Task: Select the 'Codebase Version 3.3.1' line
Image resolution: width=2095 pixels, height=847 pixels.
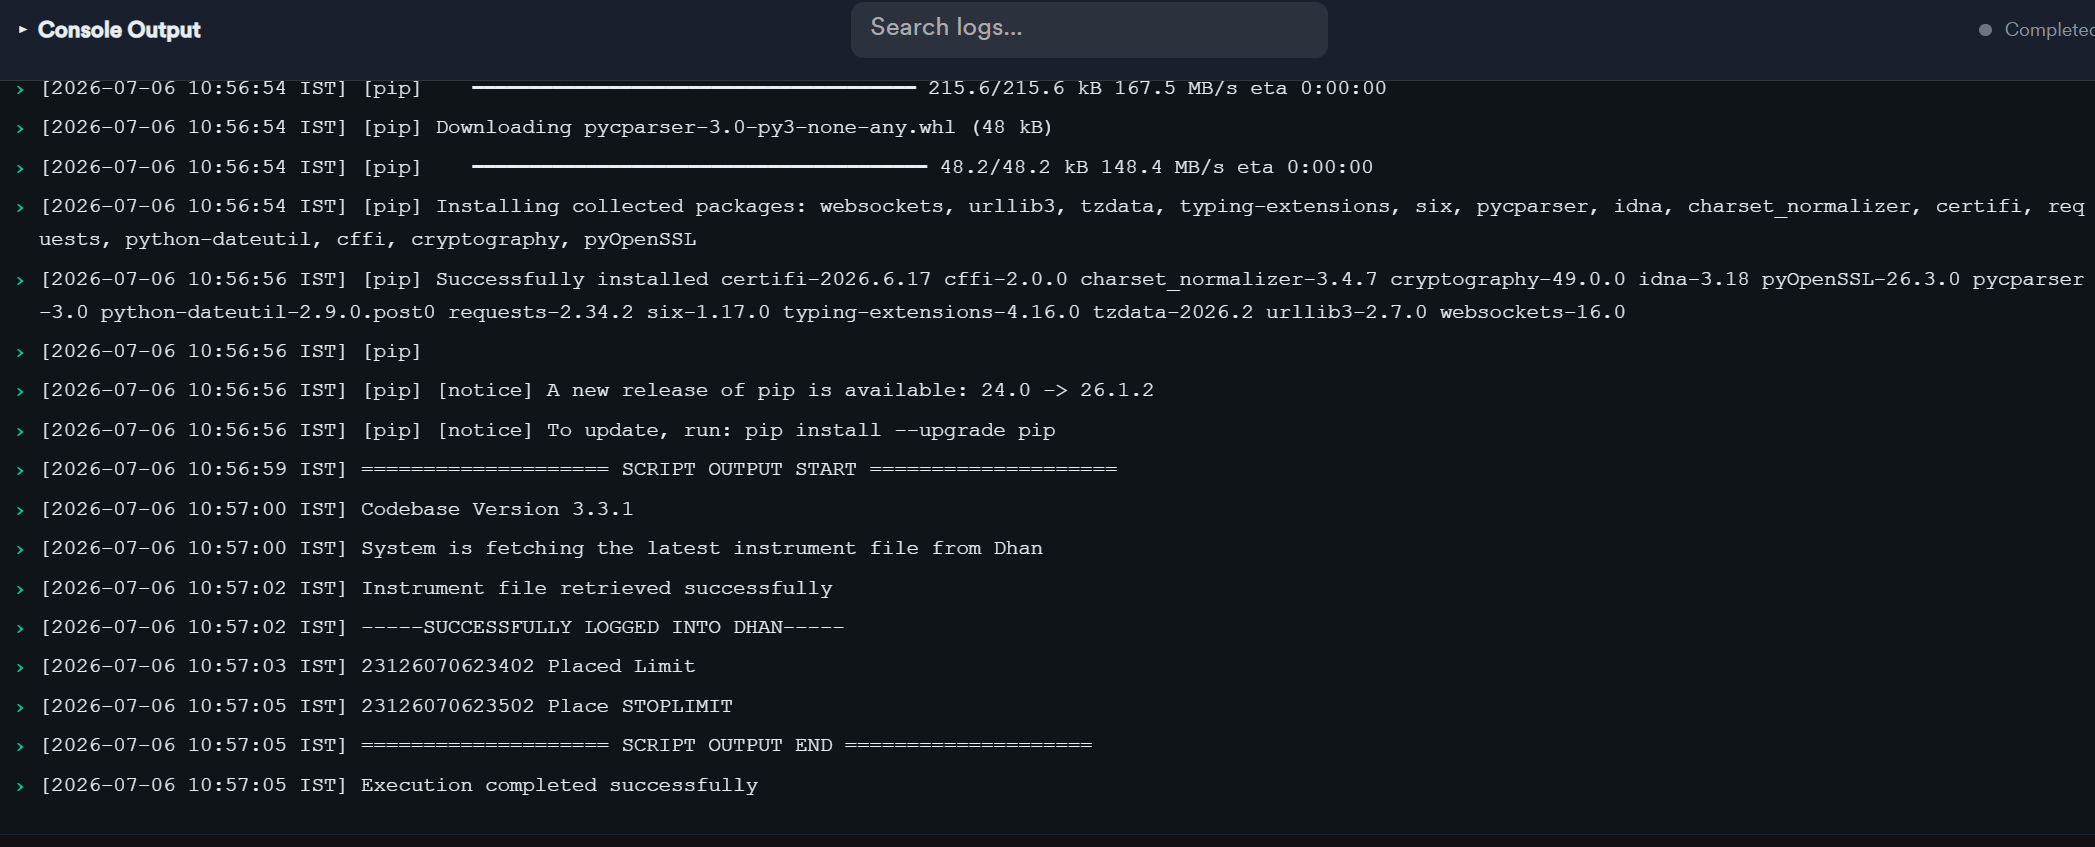Action: (x=337, y=509)
